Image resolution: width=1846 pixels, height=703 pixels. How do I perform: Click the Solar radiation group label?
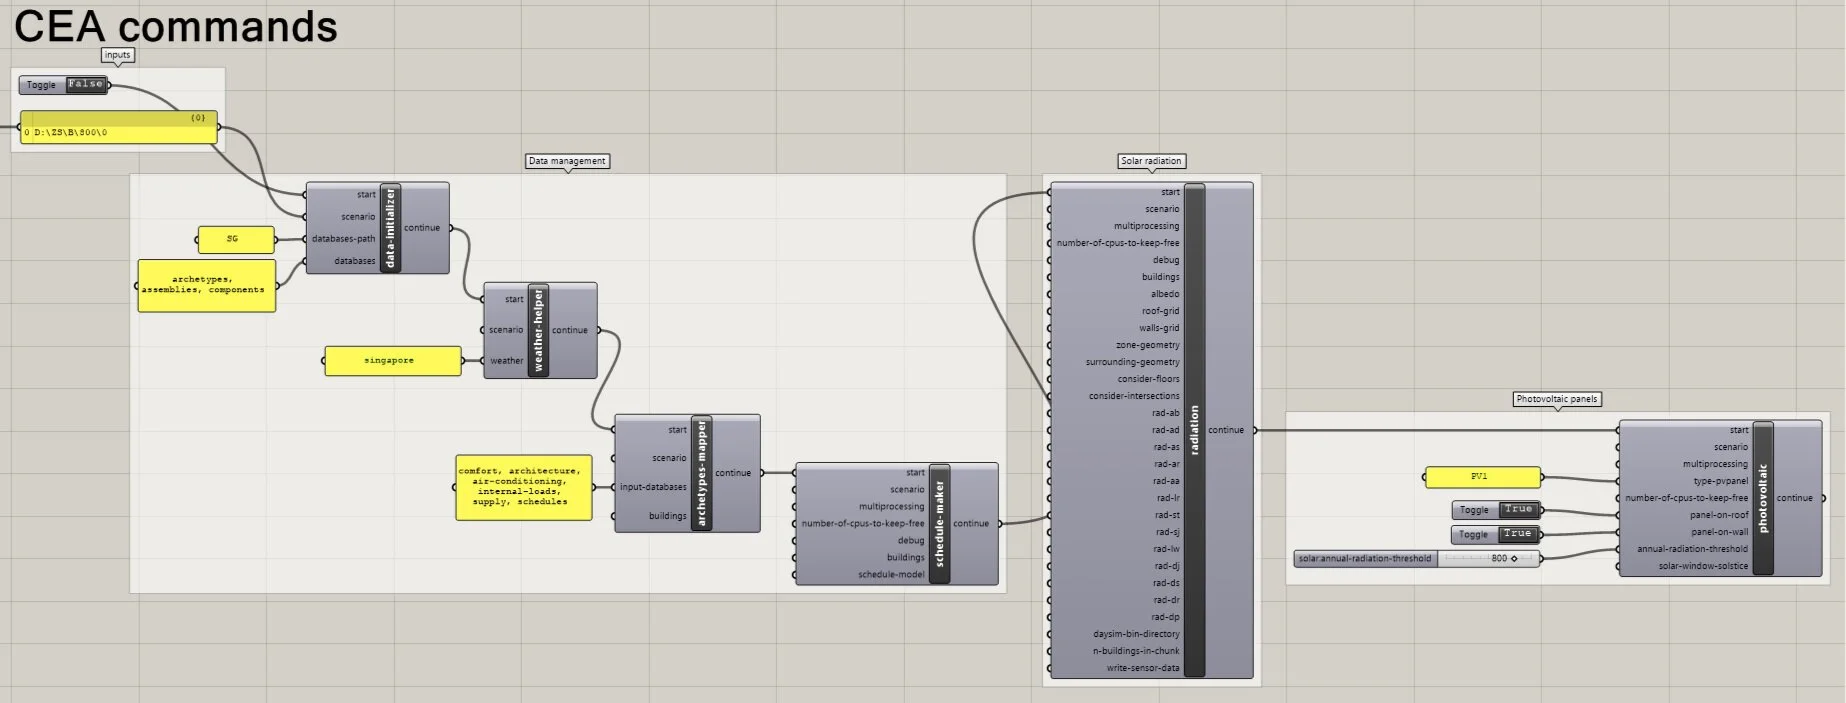tap(1151, 161)
